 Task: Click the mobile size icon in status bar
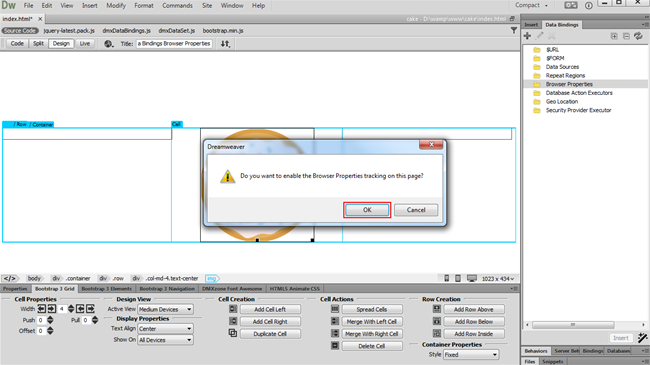click(447, 278)
